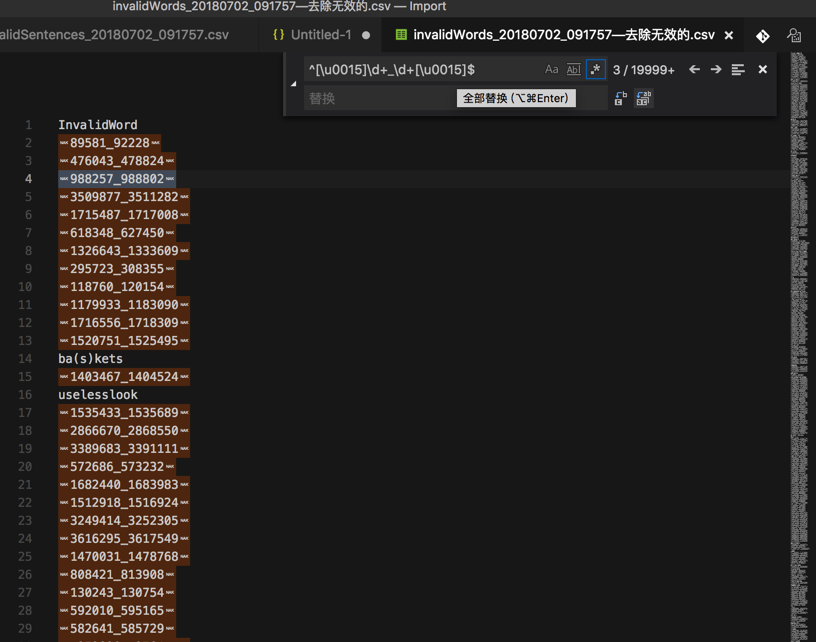816x642 pixels.
Task: Focus the regex search input field
Action: tap(423, 70)
